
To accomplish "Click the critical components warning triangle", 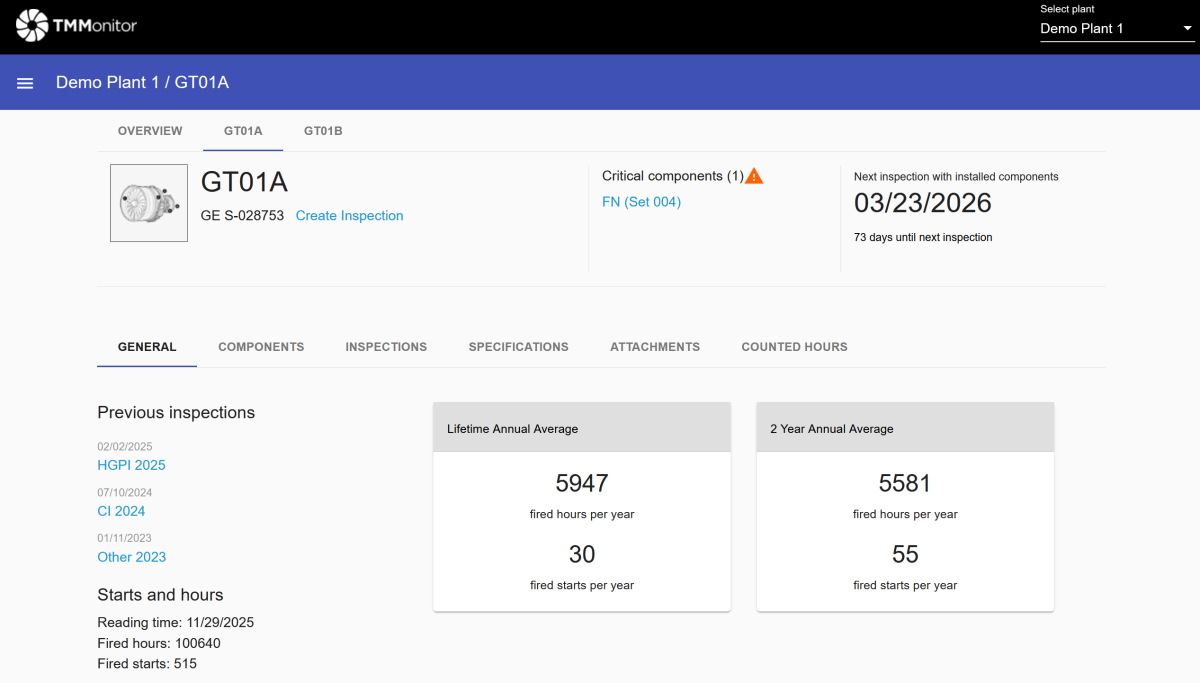I will (x=754, y=176).
